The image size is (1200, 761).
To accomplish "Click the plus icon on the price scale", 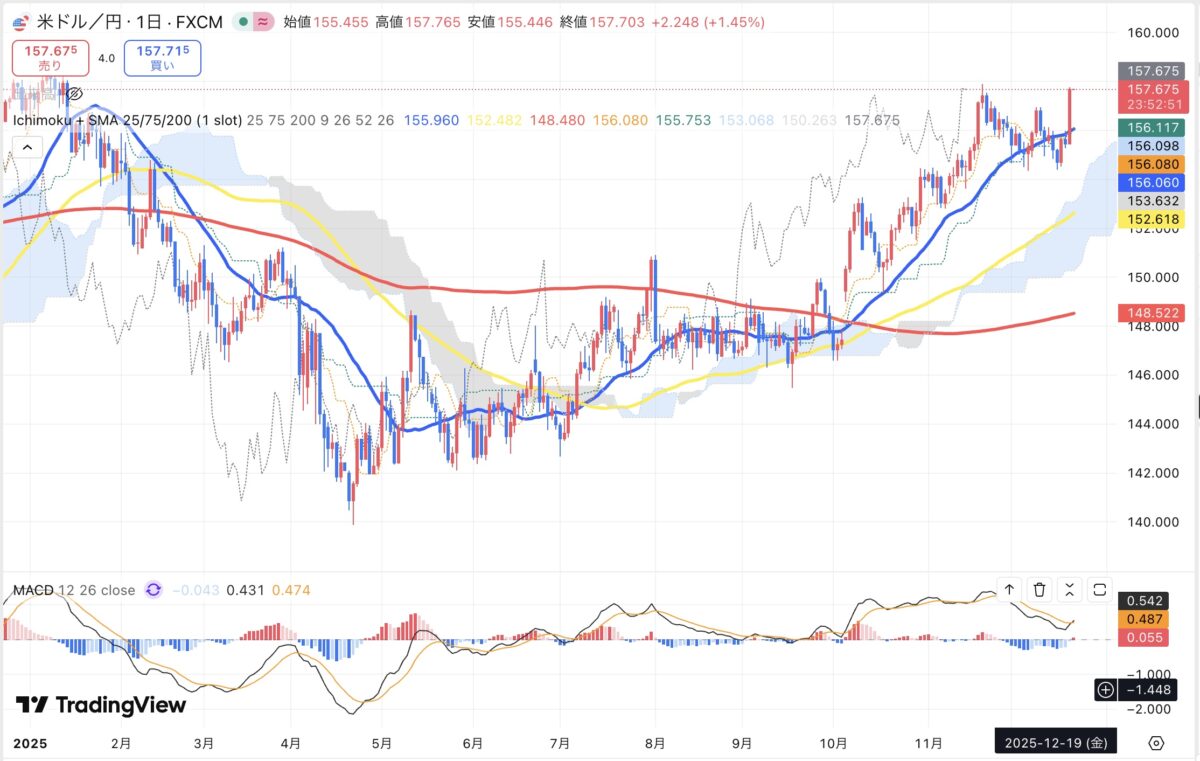I will [x=1106, y=689].
